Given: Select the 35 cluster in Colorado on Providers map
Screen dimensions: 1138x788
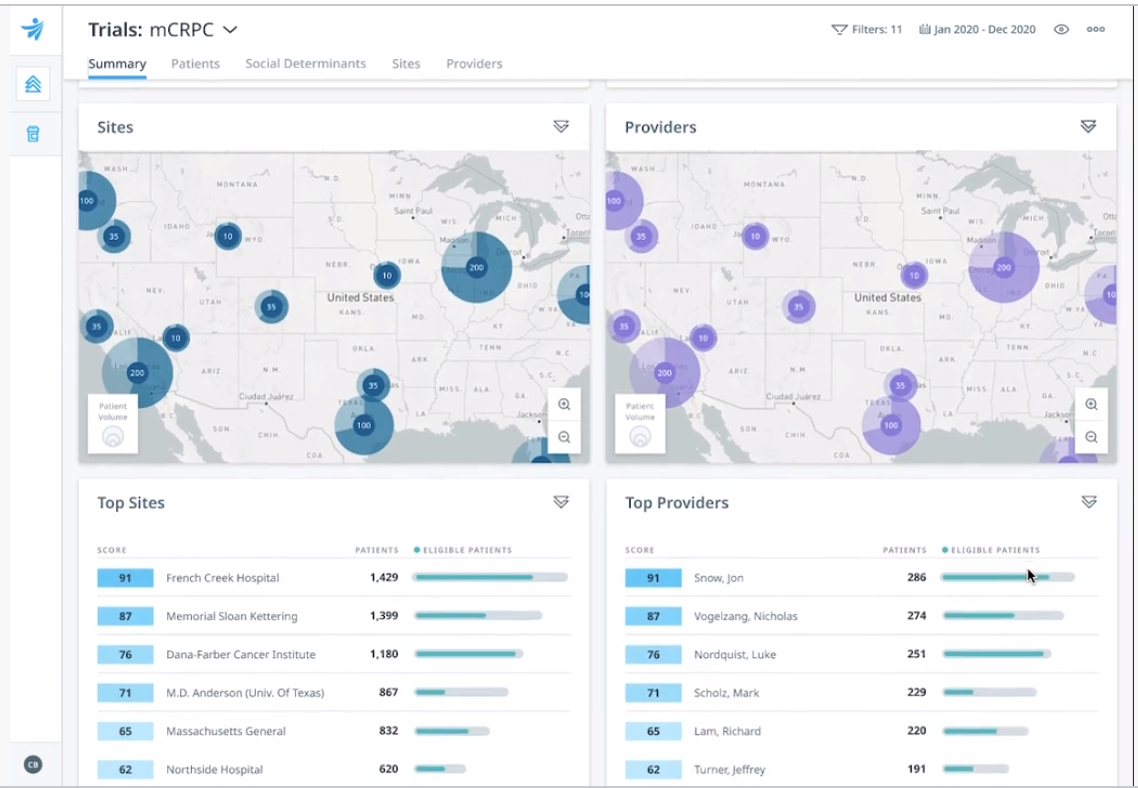Looking at the screenshot, I should point(798,306).
